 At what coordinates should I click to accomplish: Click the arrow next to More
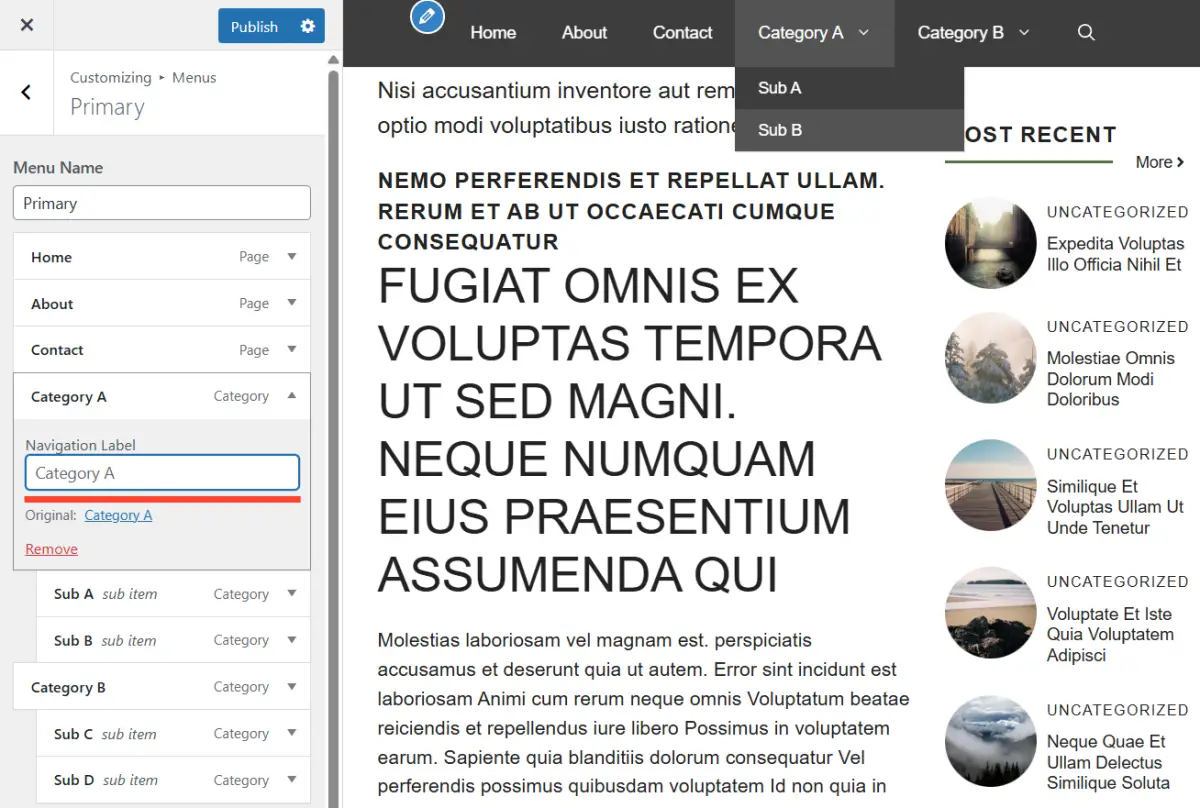[x=1181, y=162]
